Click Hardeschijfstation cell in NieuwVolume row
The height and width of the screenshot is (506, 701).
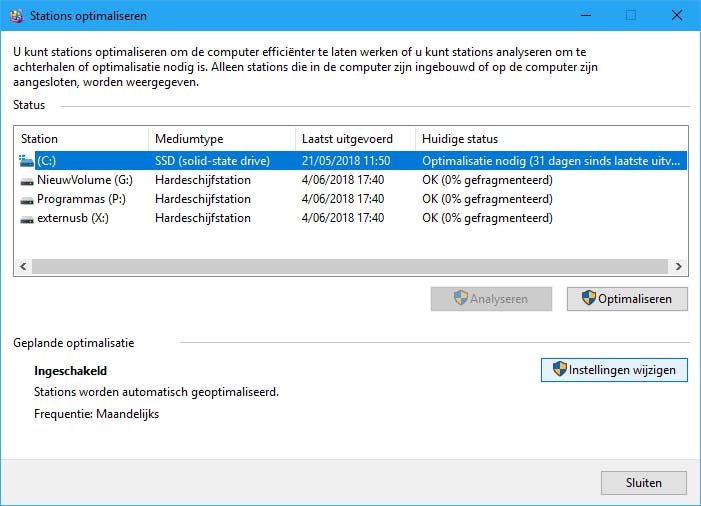pos(203,180)
